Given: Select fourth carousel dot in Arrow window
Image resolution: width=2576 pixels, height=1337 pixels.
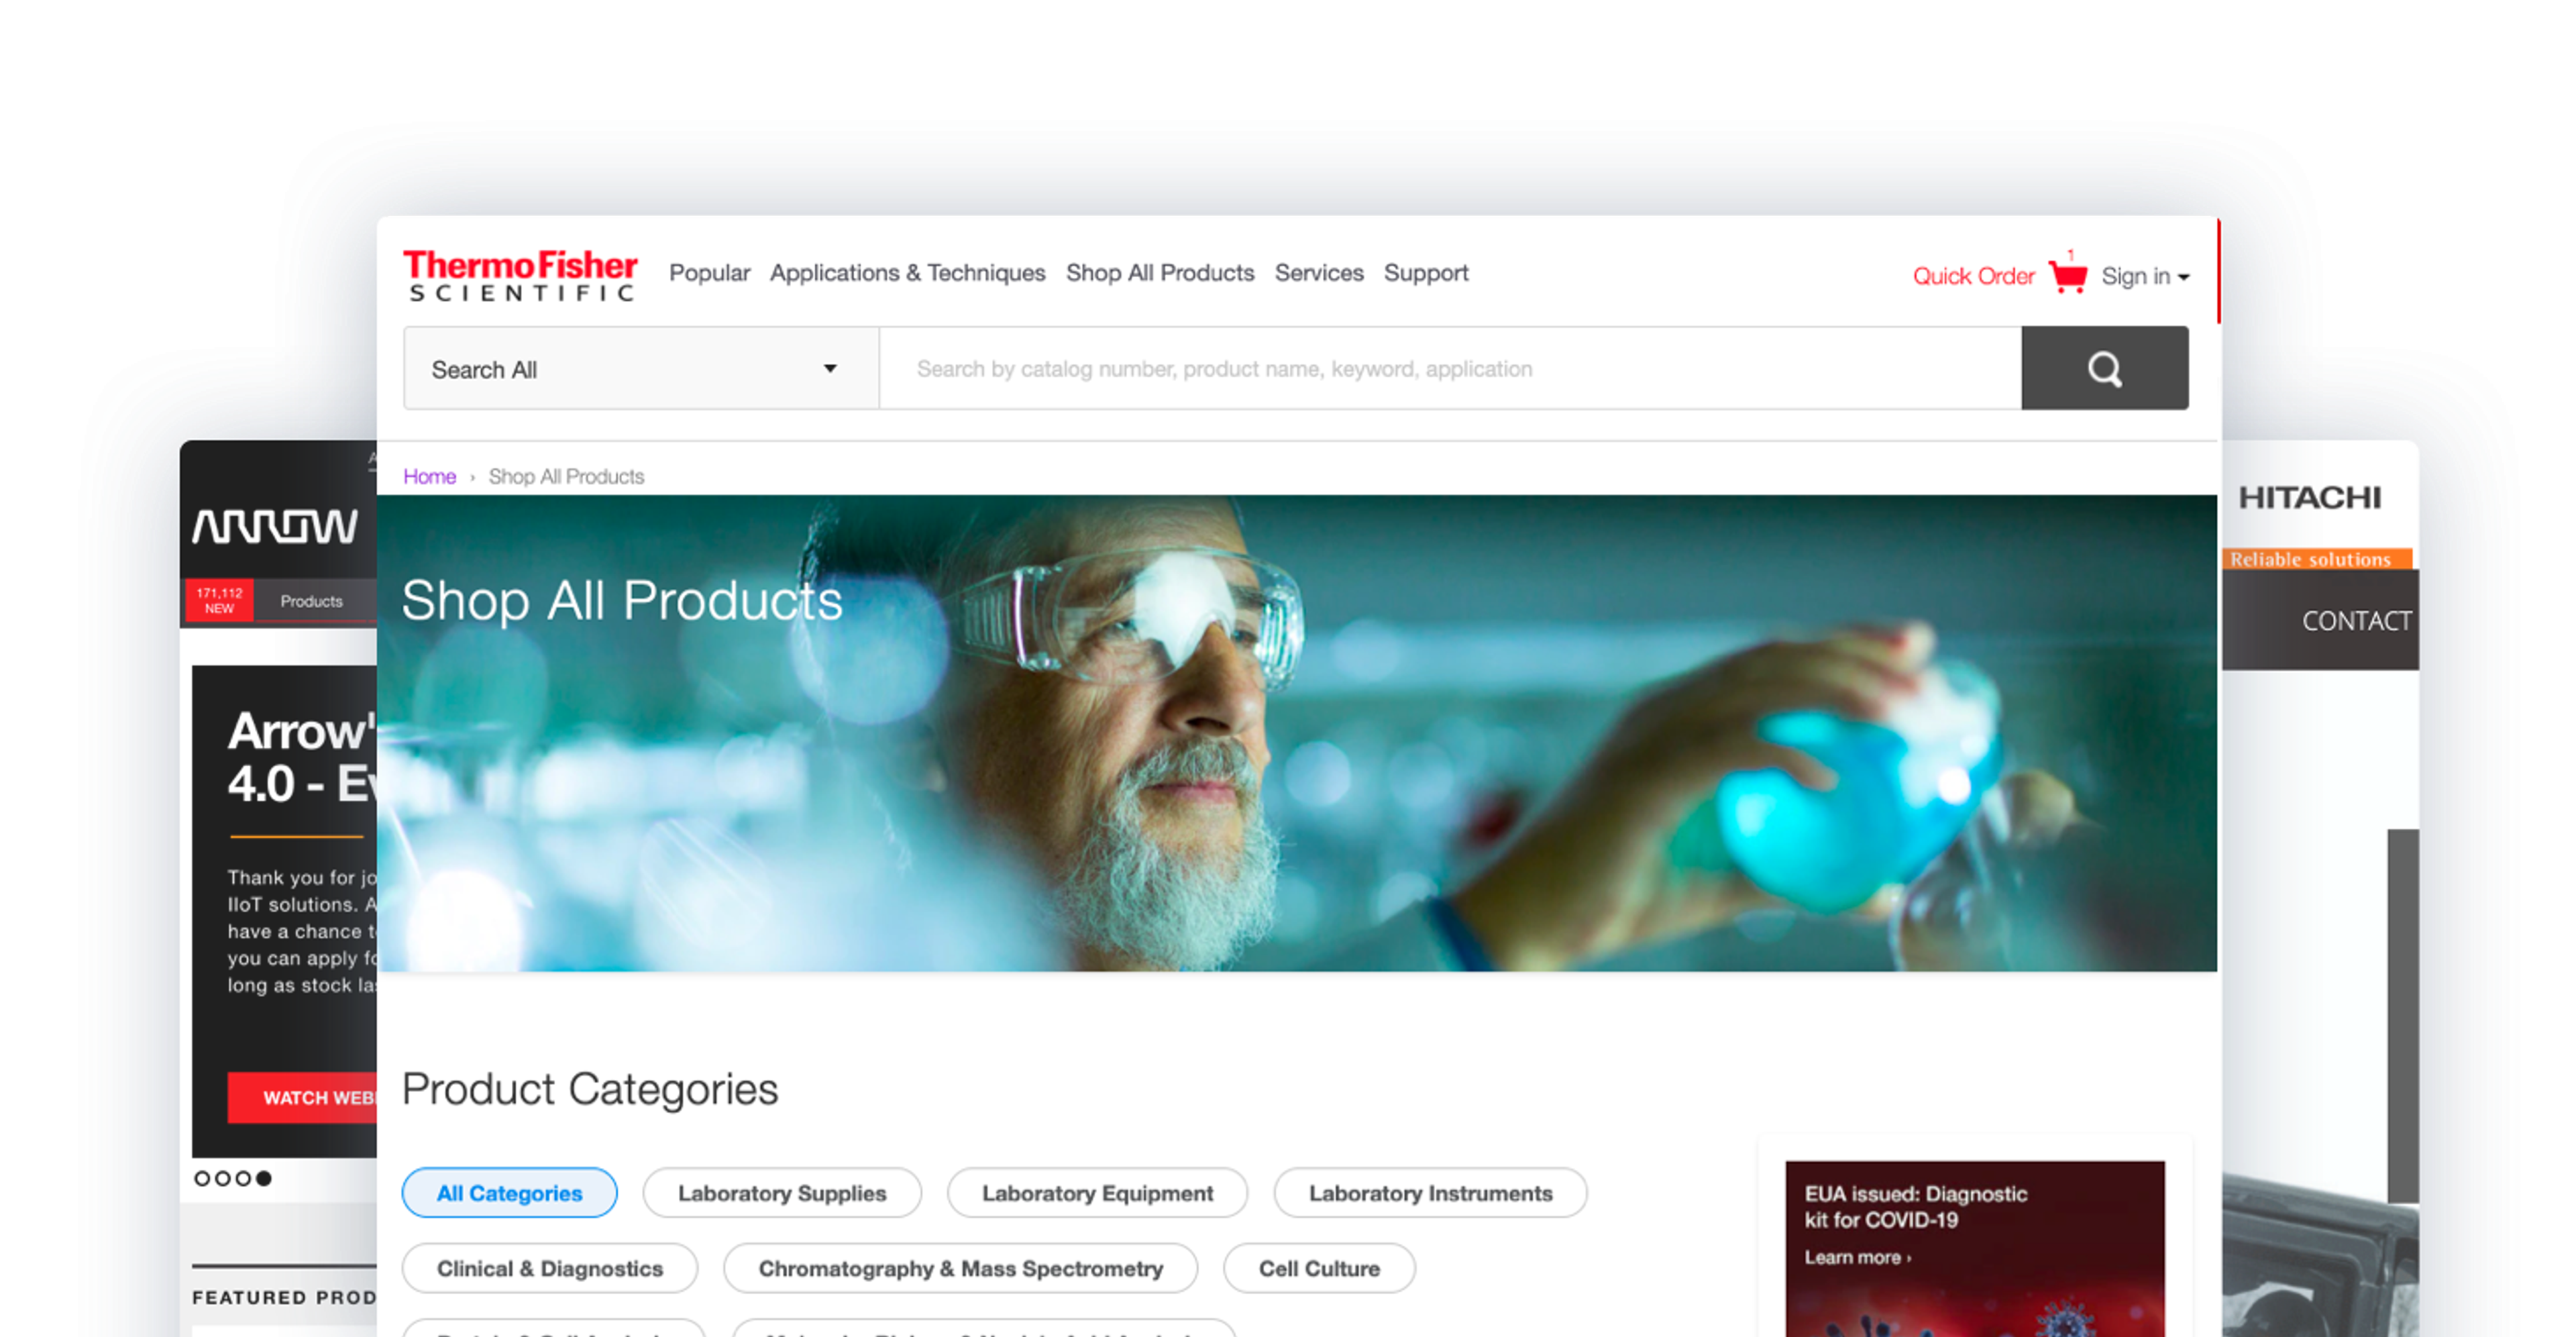Looking at the screenshot, I should [264, 1178].
